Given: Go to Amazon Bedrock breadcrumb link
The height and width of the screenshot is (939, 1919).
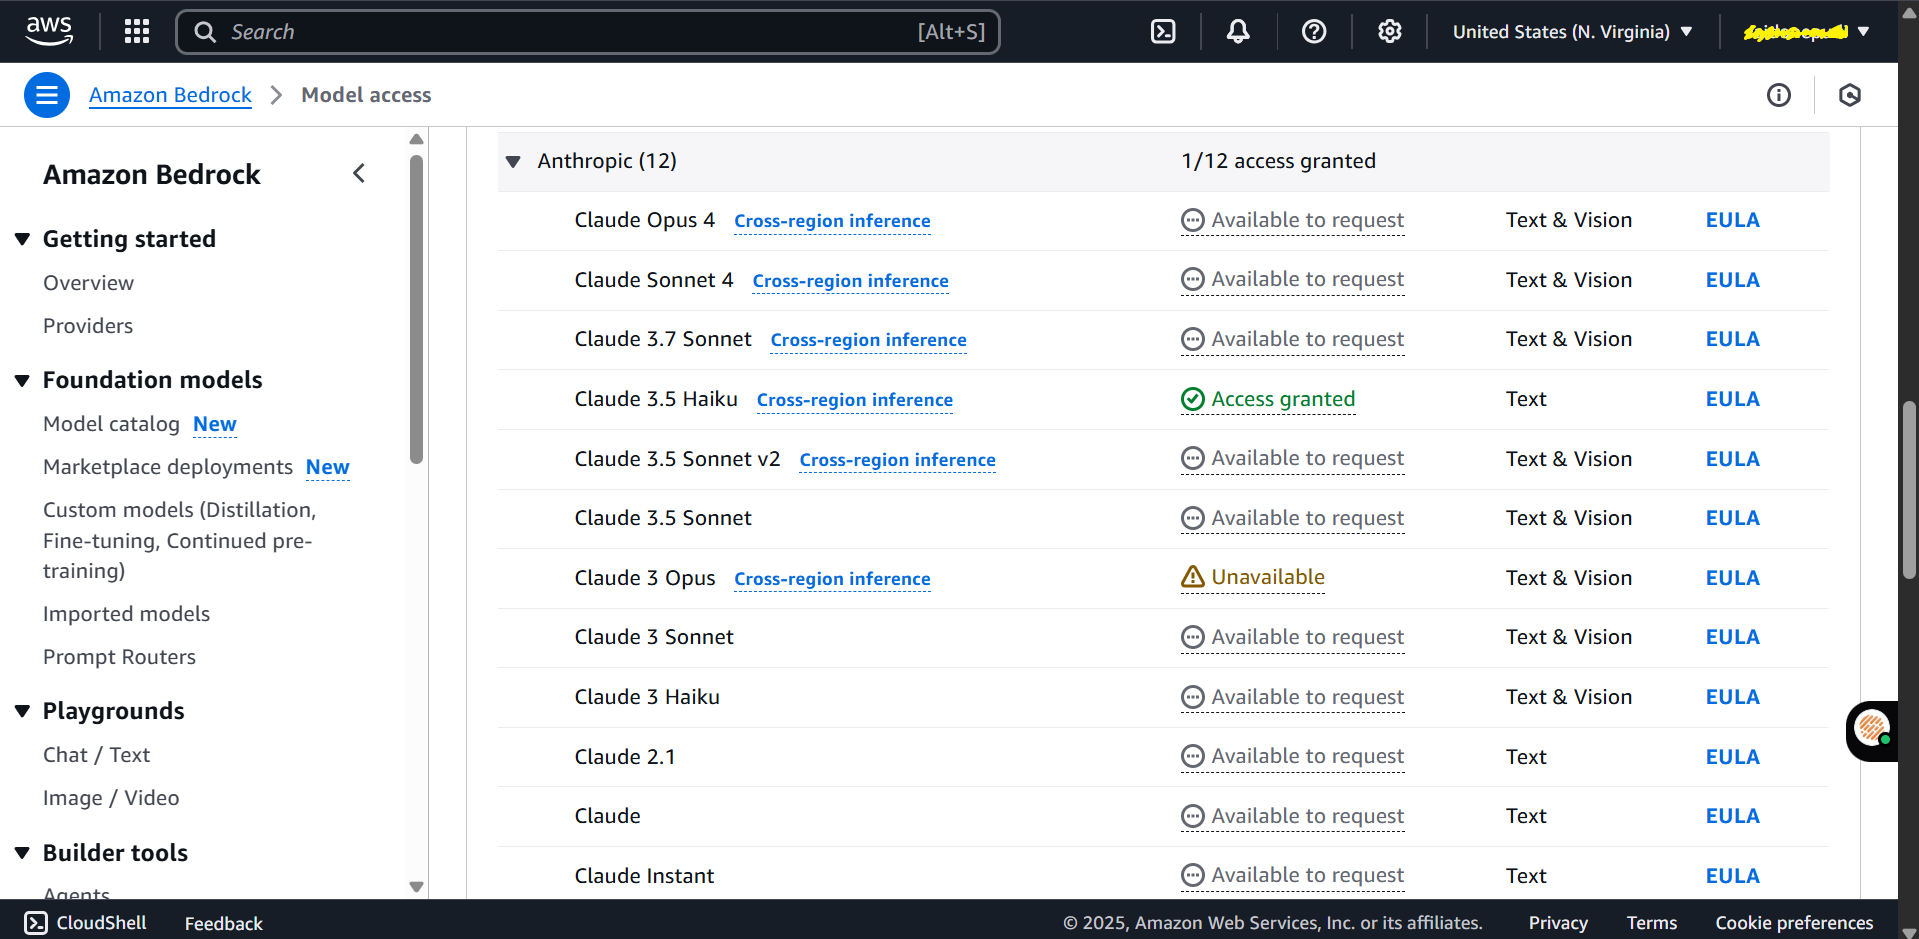Looking at the screenshot, I should [x=170, y=95].
